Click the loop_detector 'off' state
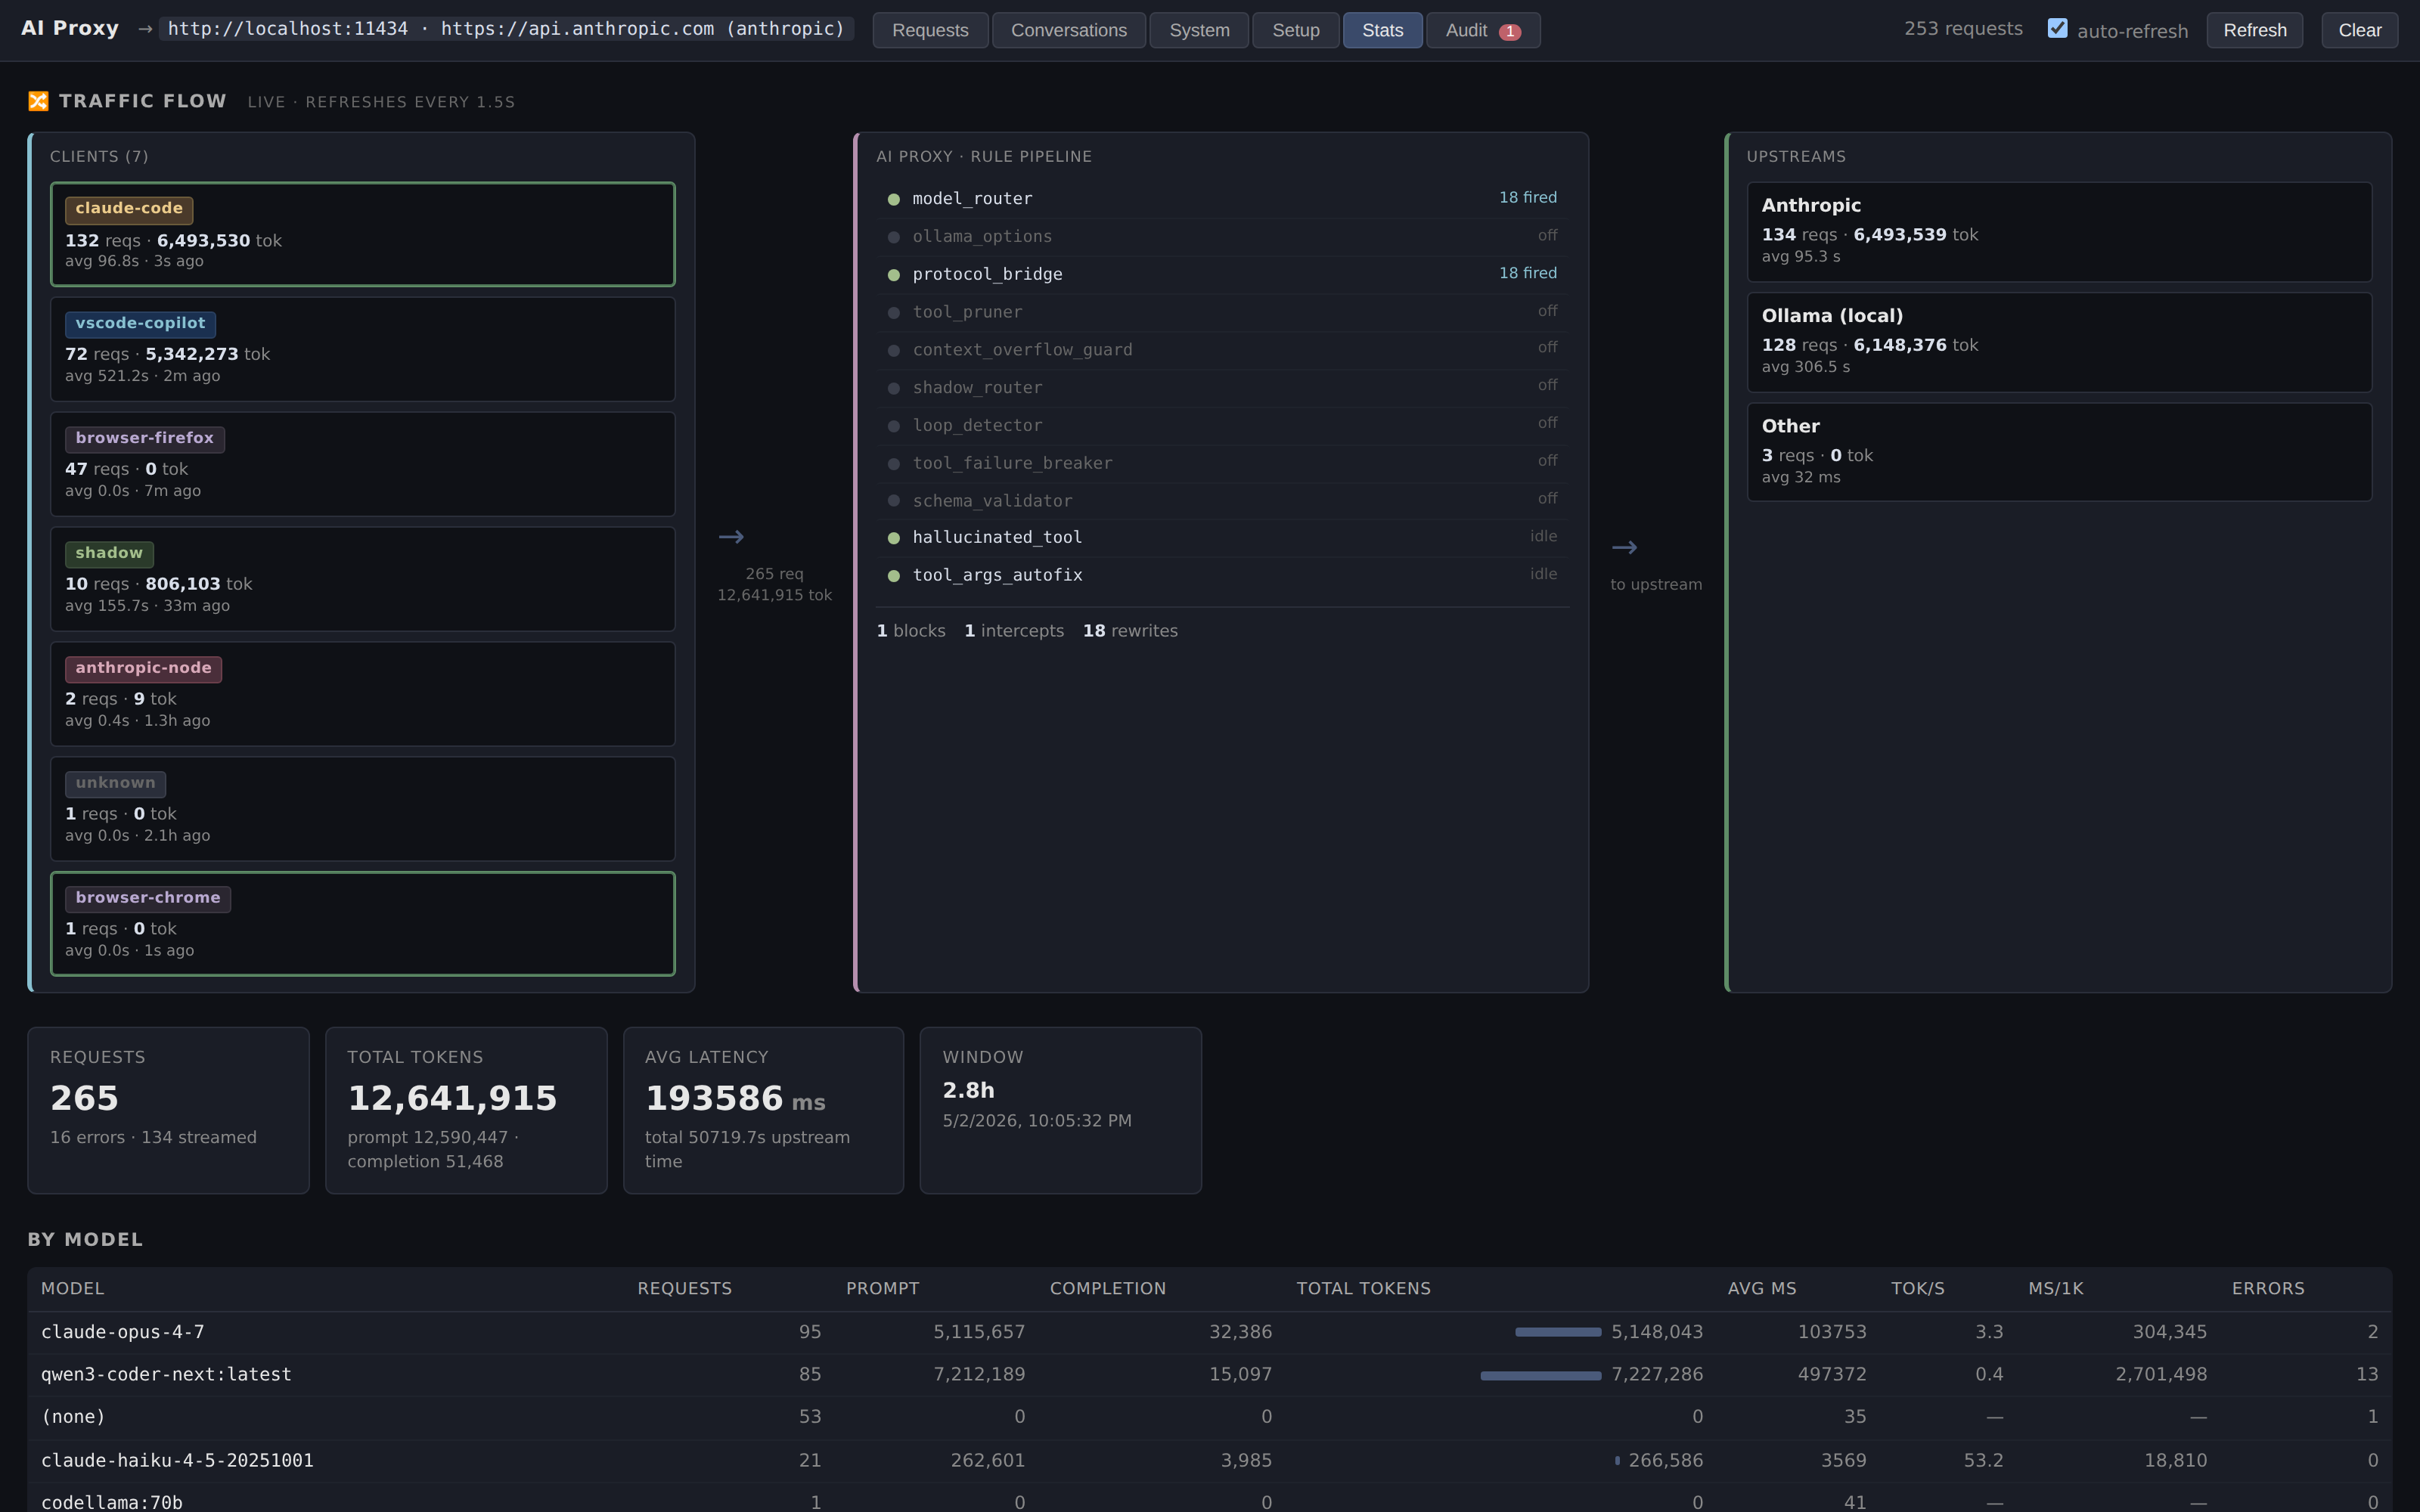Image resolution: width=2420 pixels, height=1512 pixels. (x=1547, y=423)
